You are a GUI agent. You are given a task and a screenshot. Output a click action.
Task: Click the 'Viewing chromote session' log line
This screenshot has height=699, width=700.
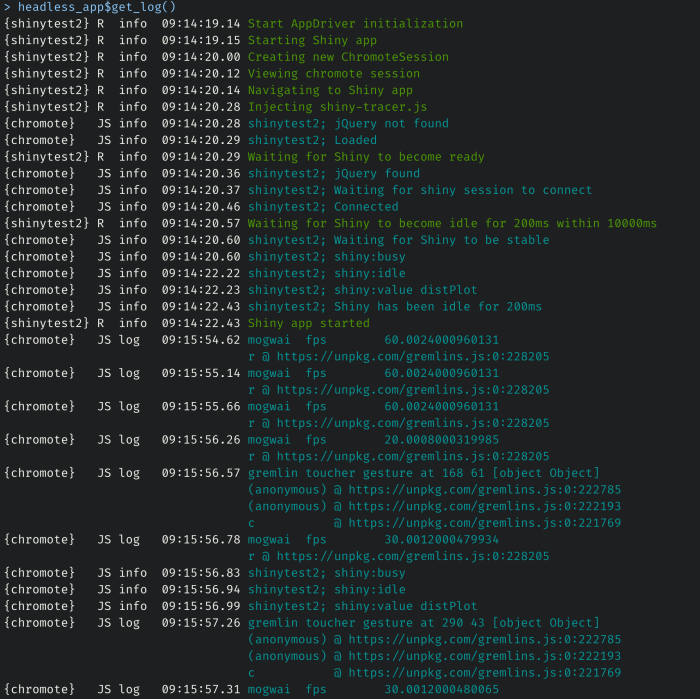[x=334, y=74]
